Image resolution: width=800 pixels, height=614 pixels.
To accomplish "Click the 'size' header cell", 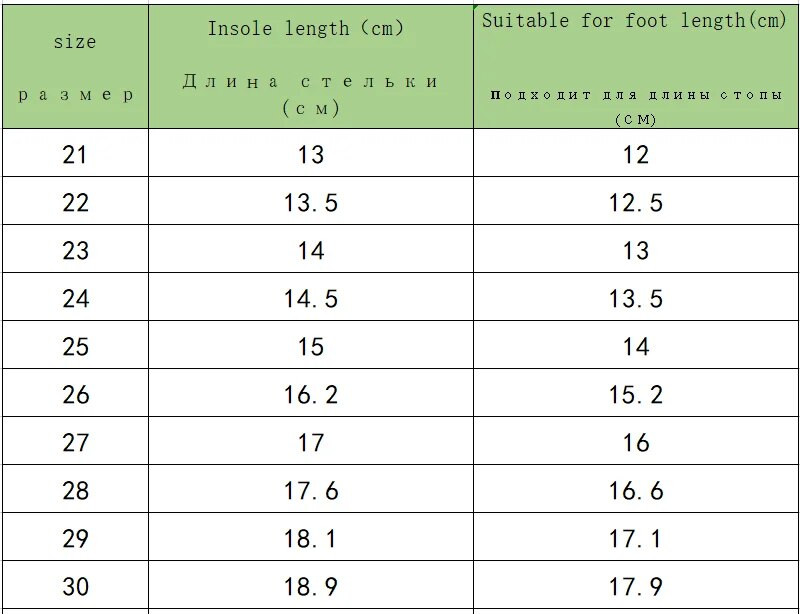I will point(75,42).
